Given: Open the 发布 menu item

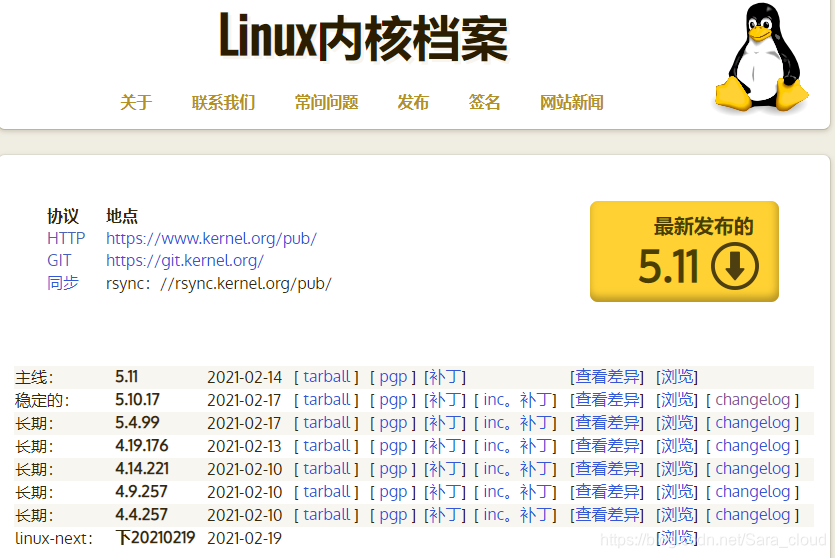Looking at the screenshot, I should click(413, 102).
